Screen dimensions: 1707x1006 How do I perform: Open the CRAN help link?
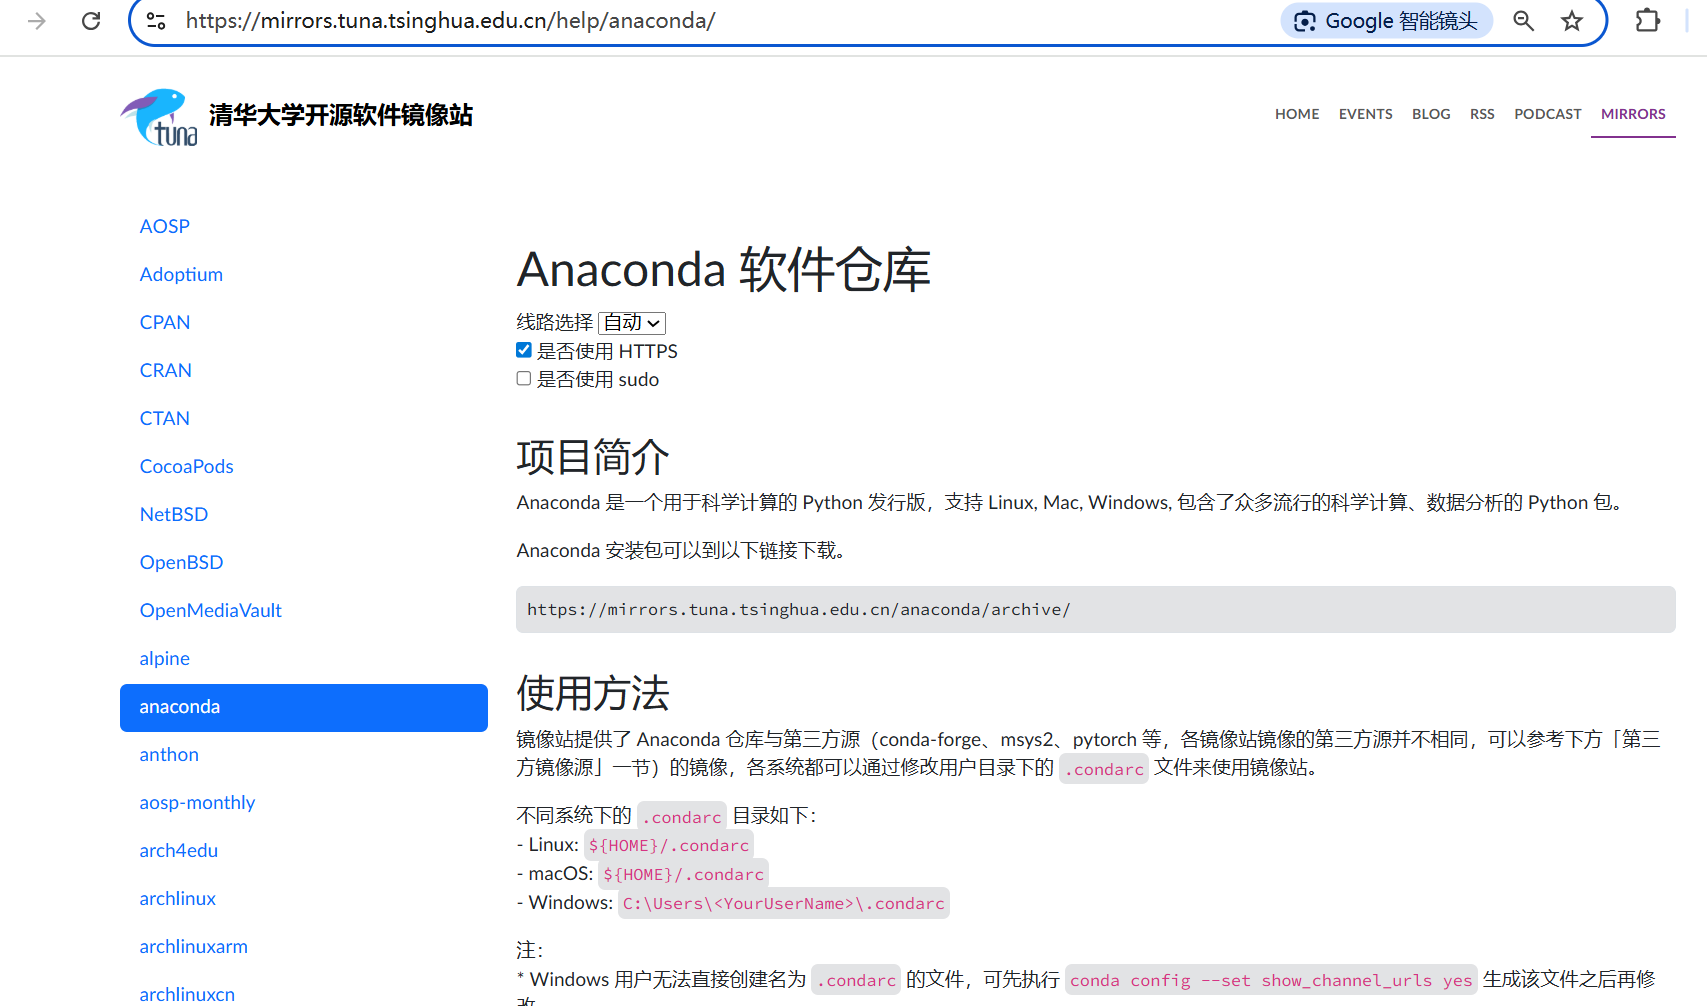pyautogui.click(x=166, y=370)
